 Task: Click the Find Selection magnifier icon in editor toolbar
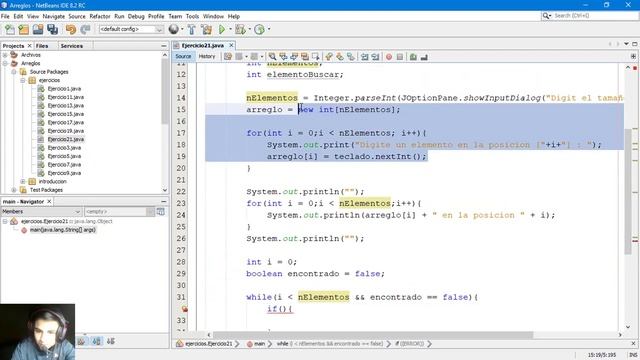(x=272, y=57)
